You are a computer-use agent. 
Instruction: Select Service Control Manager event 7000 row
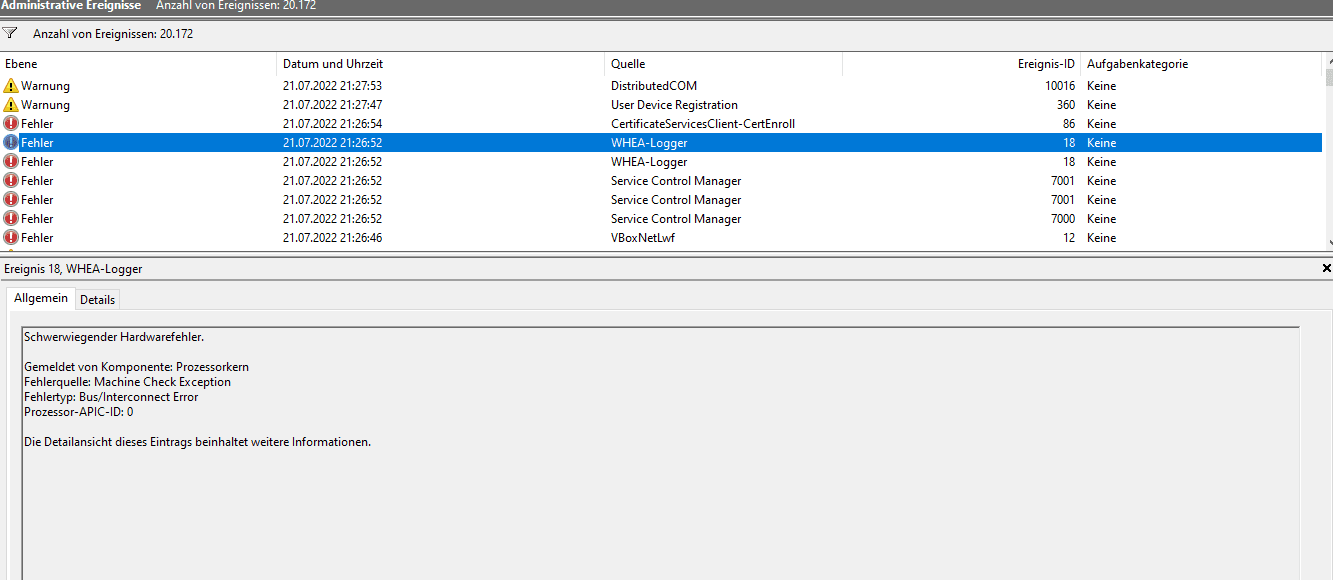661,219
